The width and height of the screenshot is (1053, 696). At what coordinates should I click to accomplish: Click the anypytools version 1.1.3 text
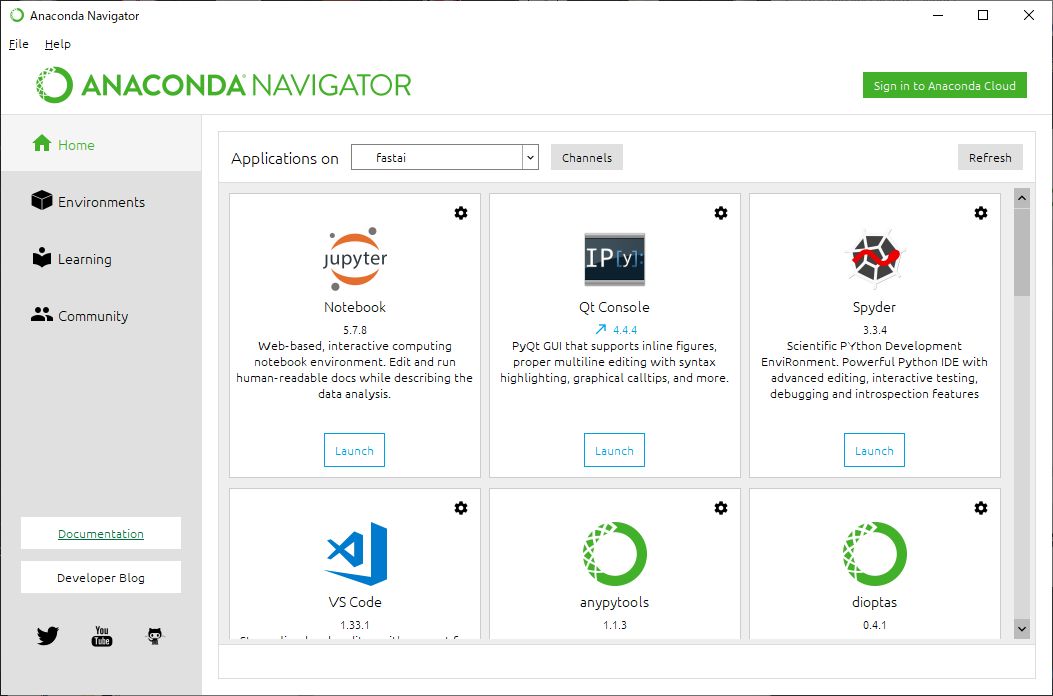pyautogui.click(x=614, y=625)
